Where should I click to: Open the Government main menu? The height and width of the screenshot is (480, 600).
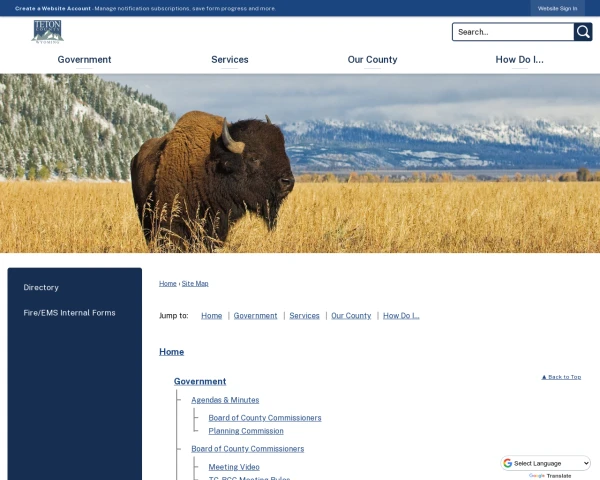[x=84, y=60]
